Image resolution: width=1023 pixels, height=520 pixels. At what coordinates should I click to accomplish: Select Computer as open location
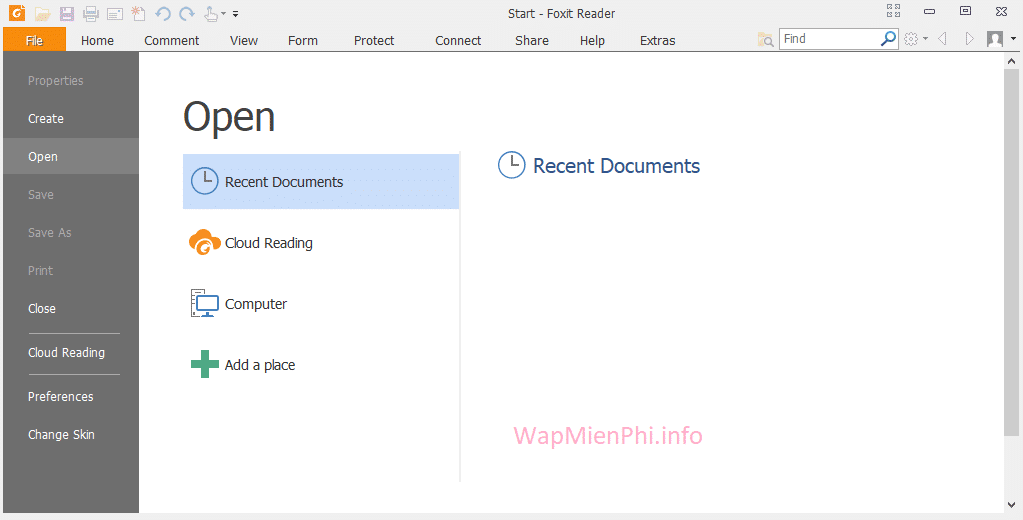click(x=321, y=304)
